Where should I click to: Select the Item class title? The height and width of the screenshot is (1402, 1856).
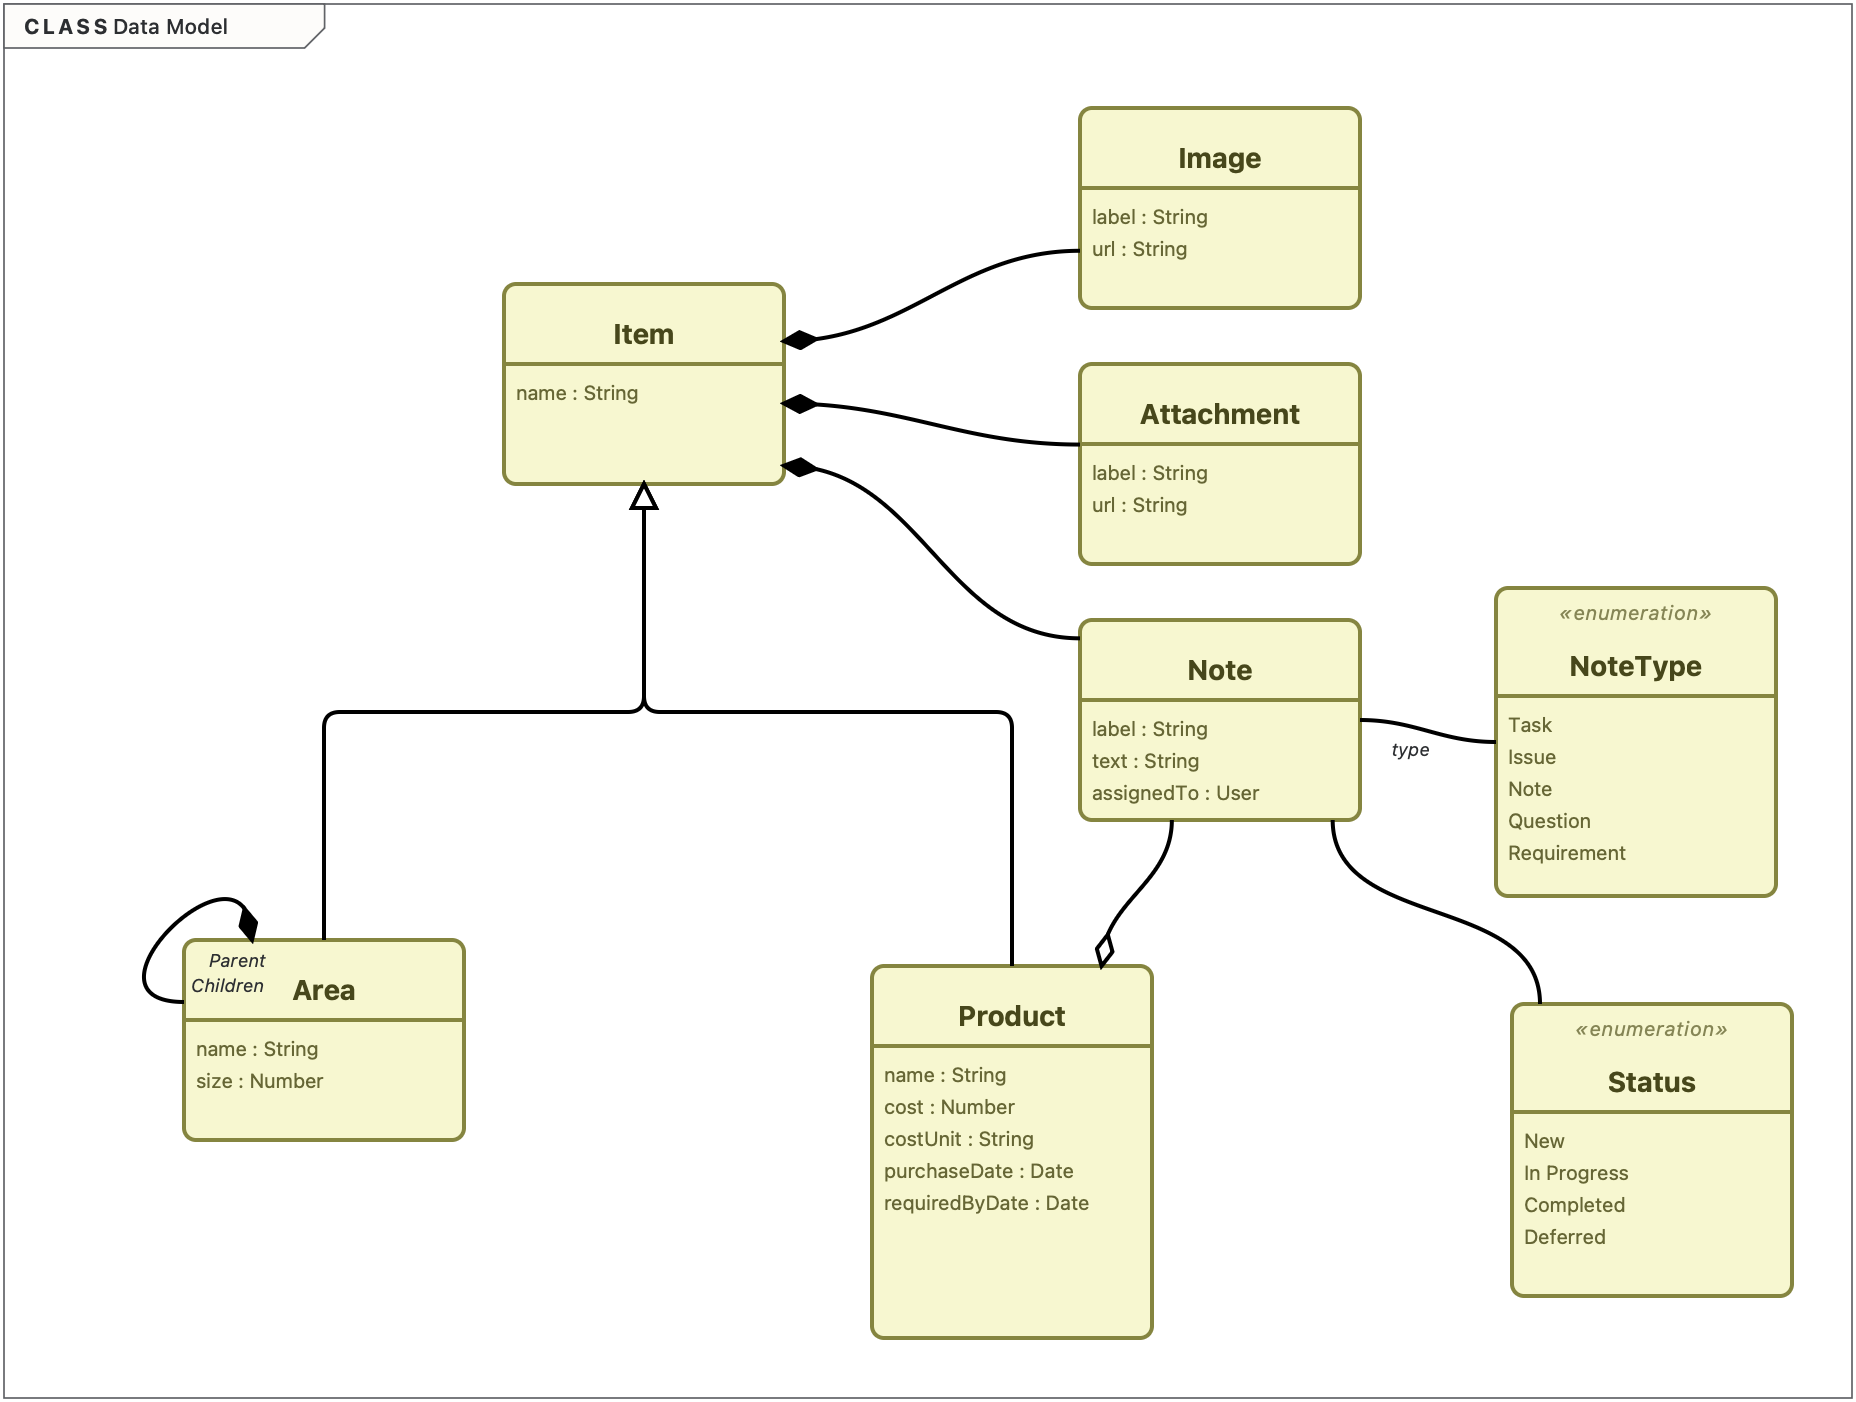click(x=643, y=334)
